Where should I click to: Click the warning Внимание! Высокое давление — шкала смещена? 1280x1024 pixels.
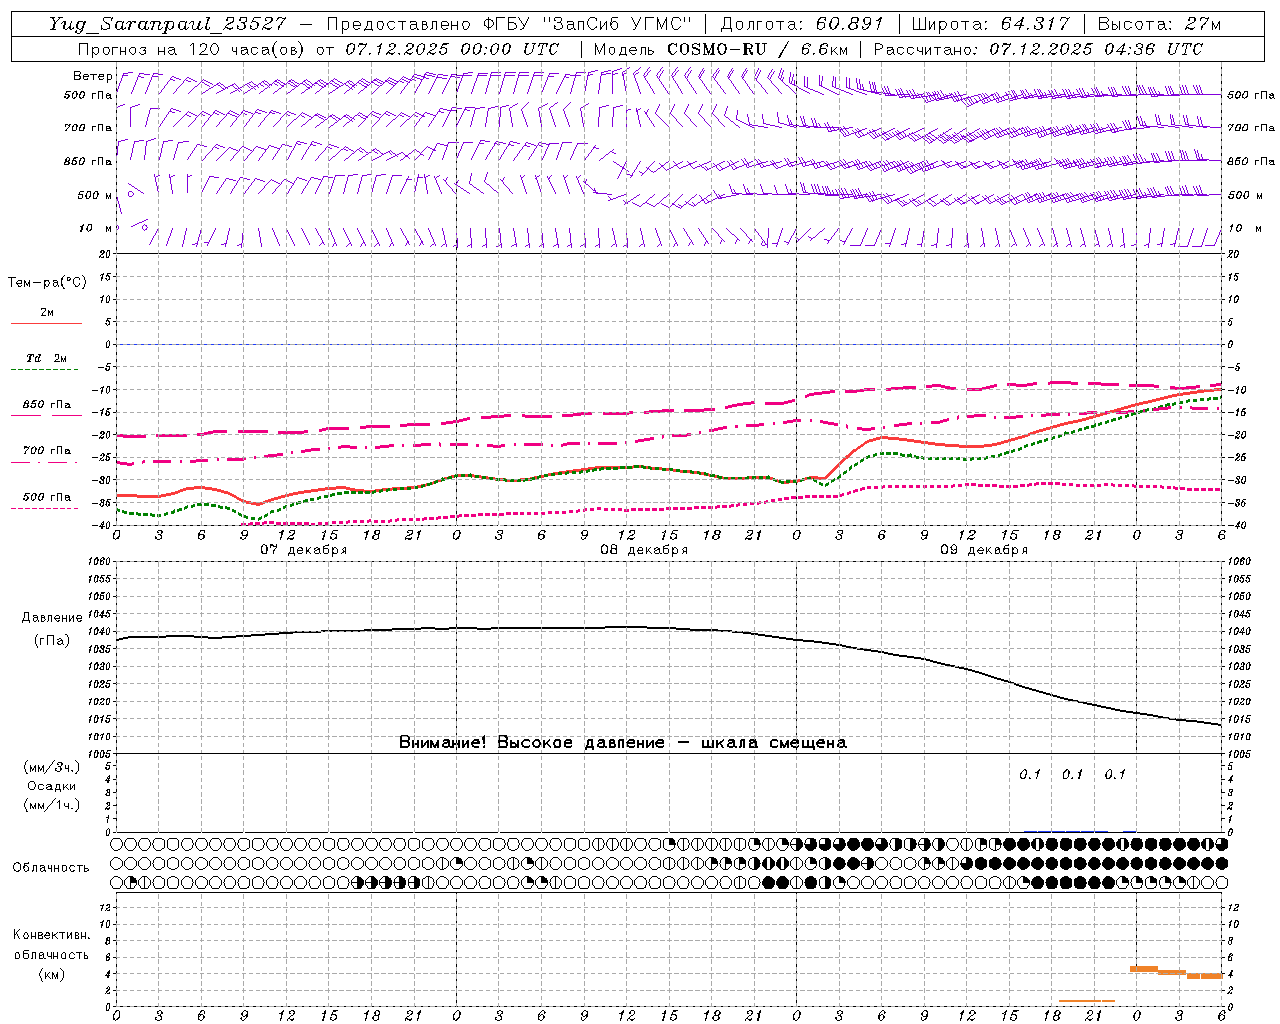tap(622, 743)
